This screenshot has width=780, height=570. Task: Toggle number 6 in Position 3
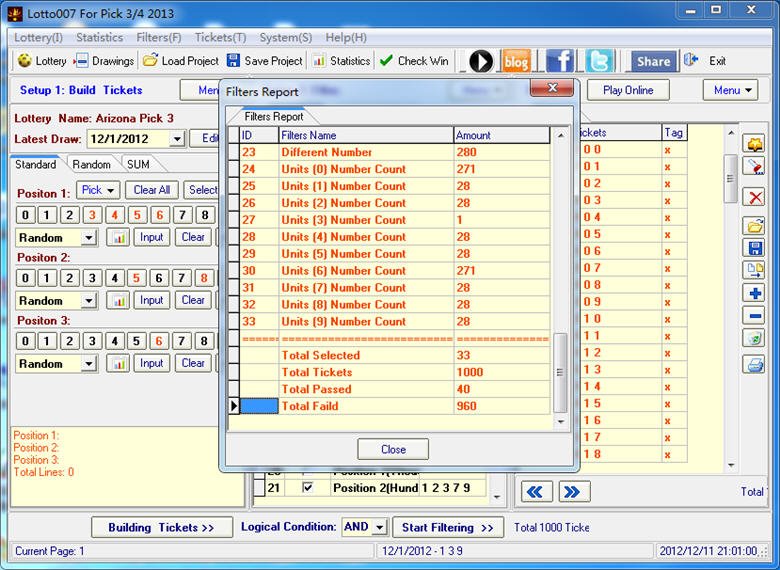159,341
